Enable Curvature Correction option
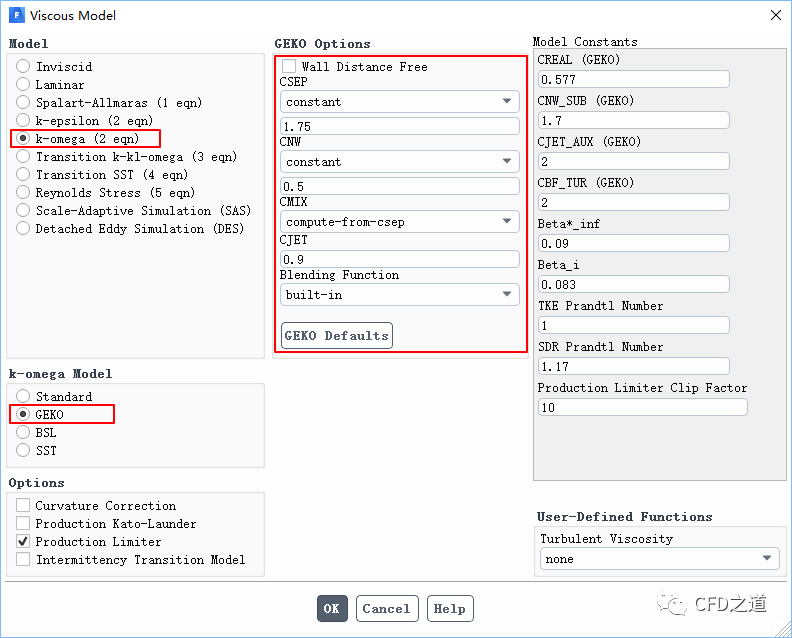 coord(23,505)
